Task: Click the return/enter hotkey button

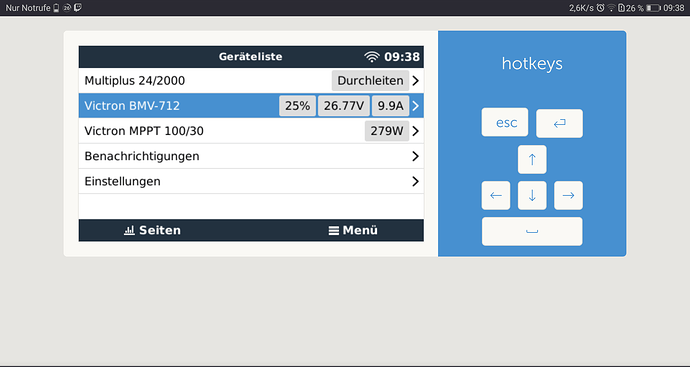Action: [559, 123]
